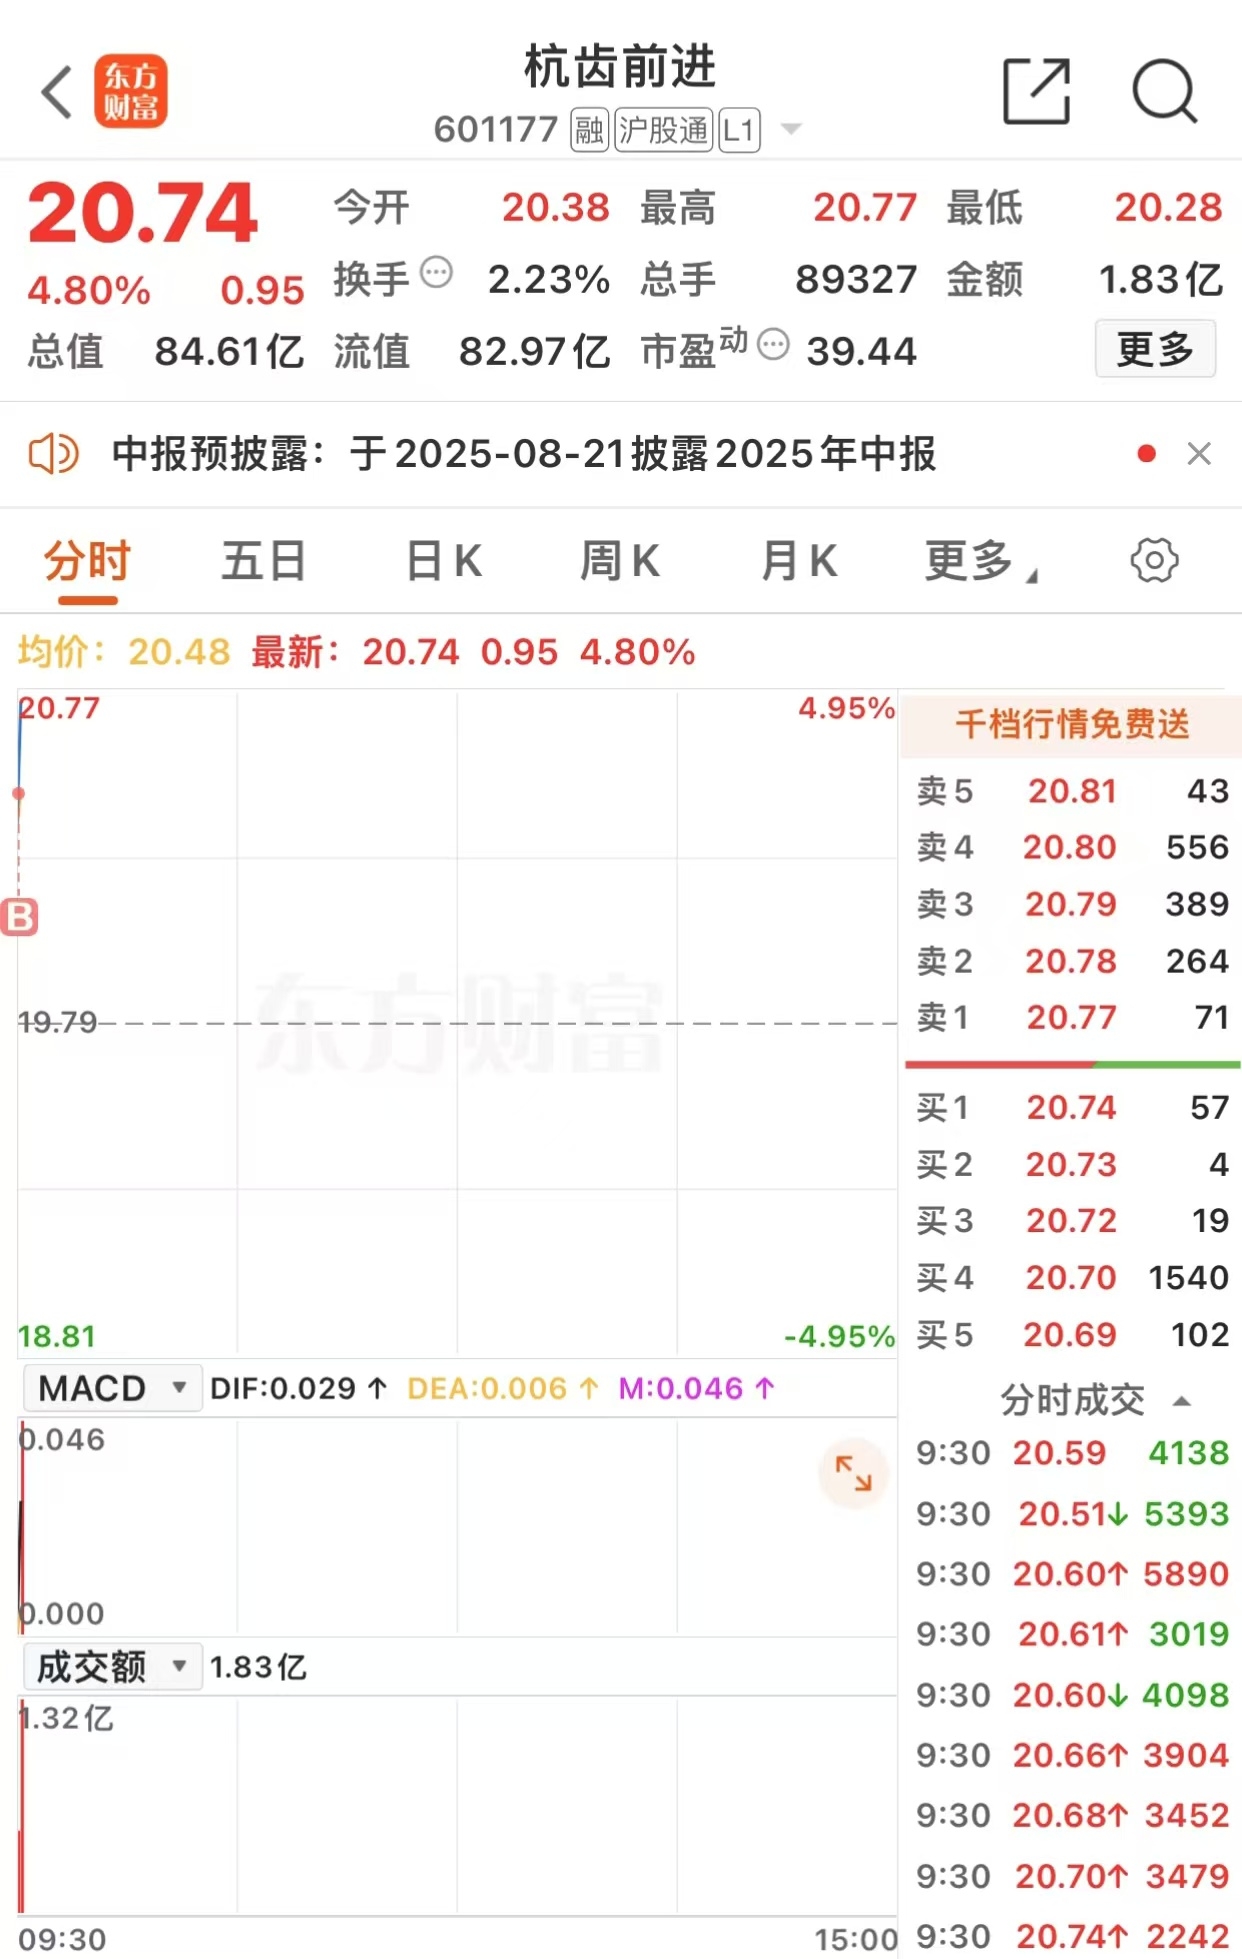The image size is (1242, 1959).
Task: Tap the trade row with volume 3479
Action: (x=1072, y=1875)
